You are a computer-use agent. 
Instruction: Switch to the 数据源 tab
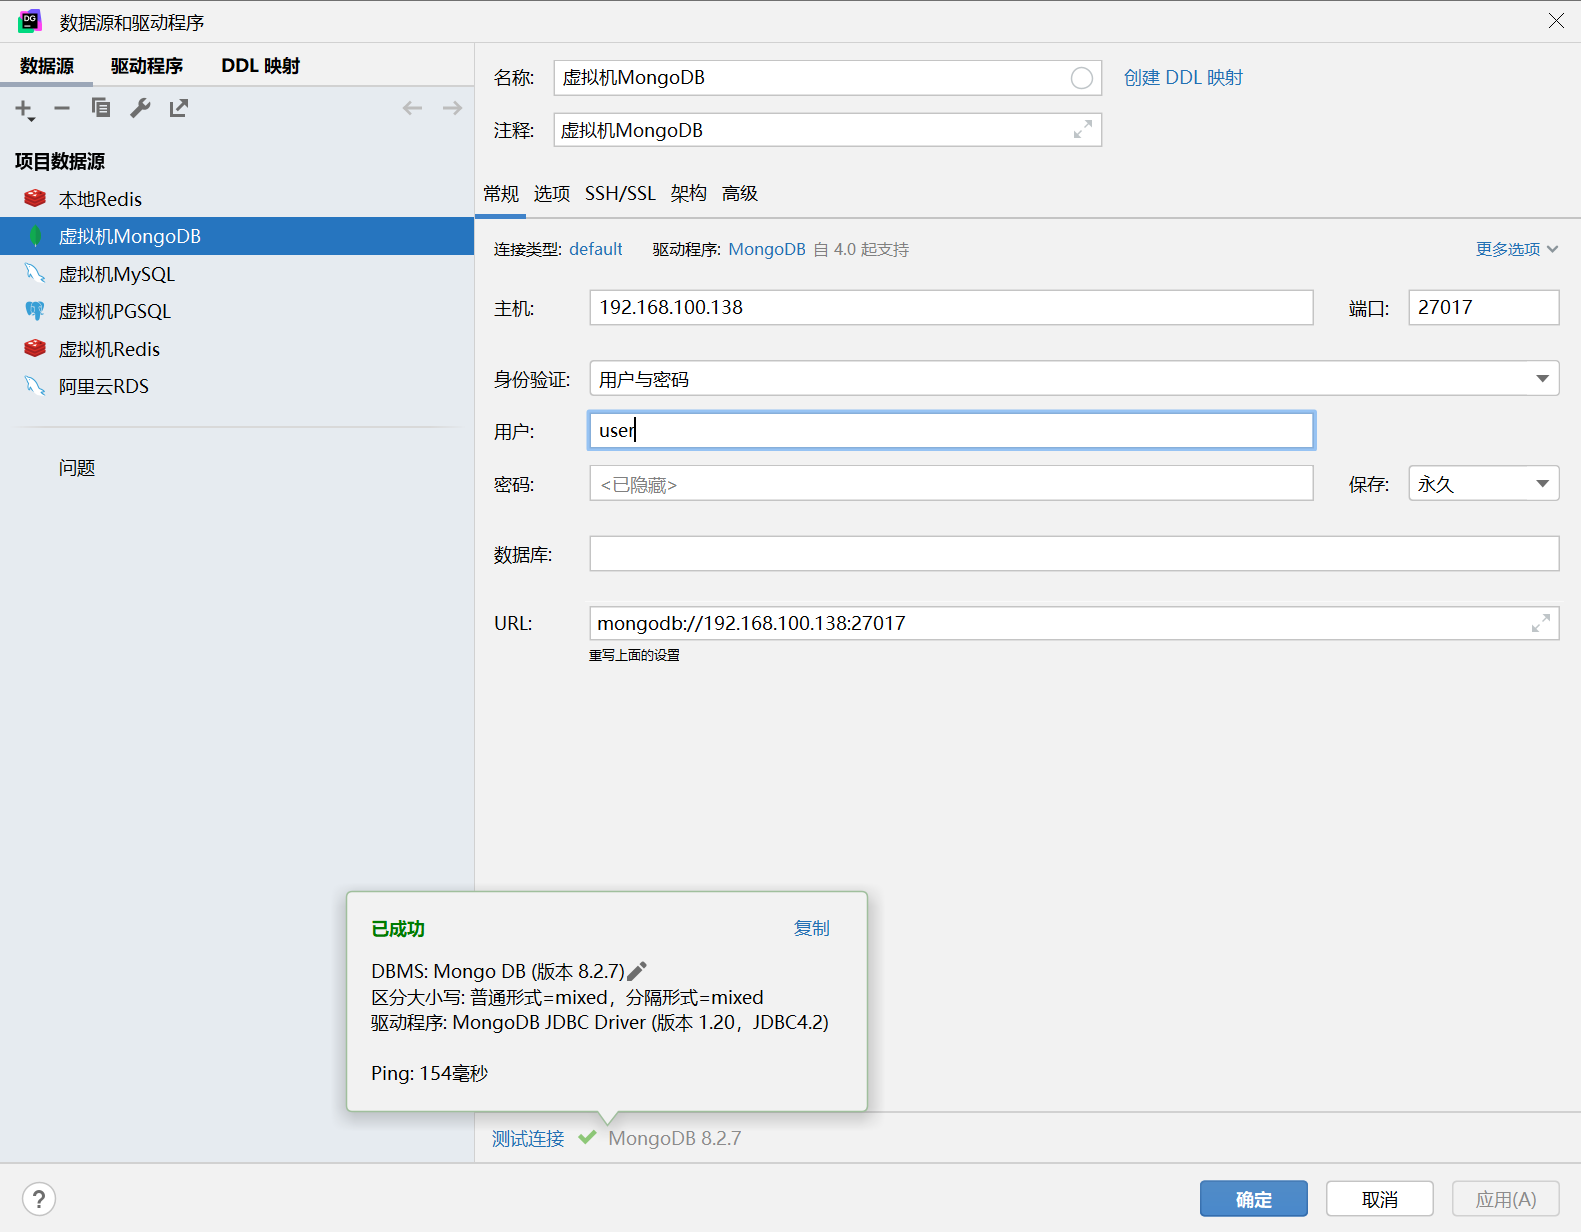tap(47, 66)
